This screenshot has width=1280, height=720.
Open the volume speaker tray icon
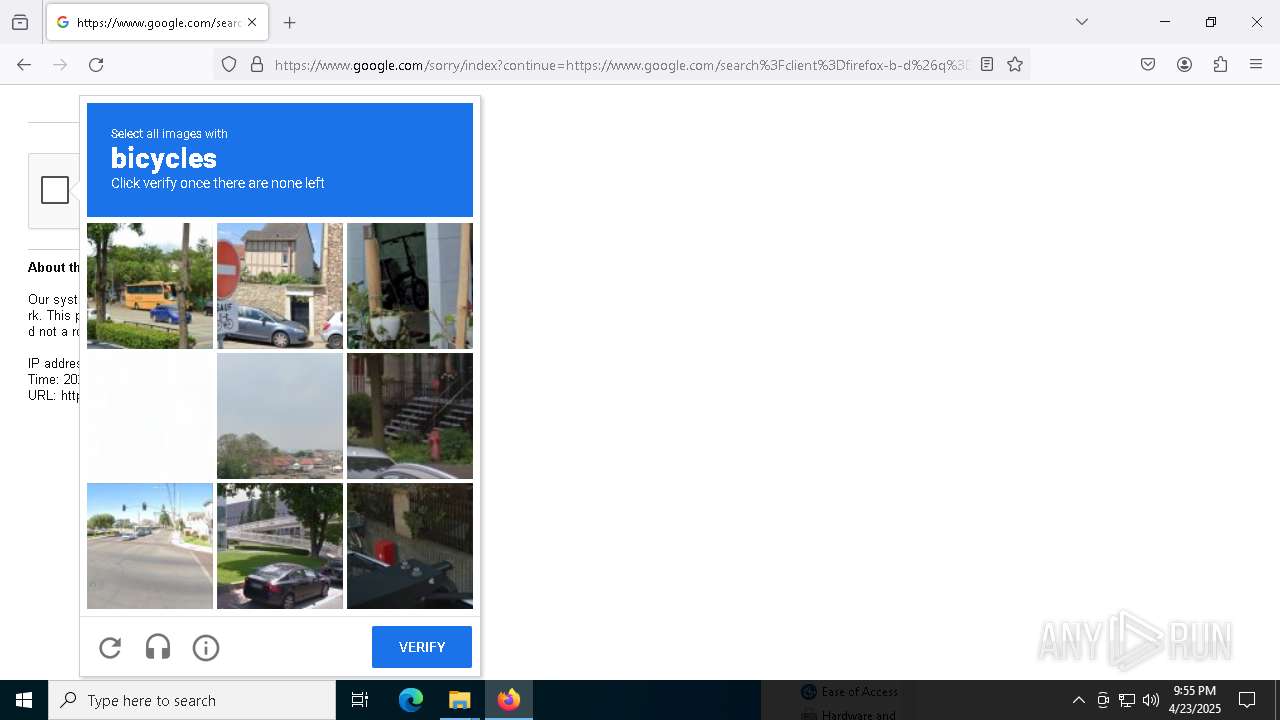pos(1151,700)
